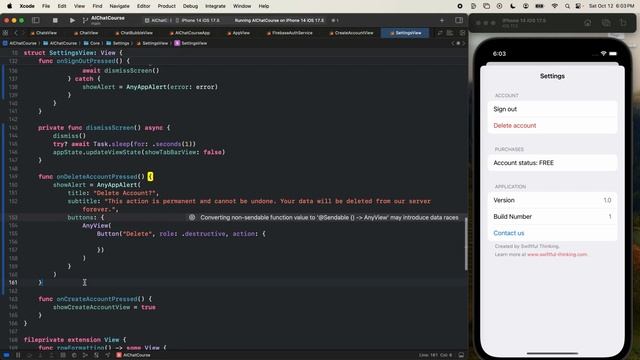Open the SettingsView struct breadcrumb
The image size is (640, 360).
tap(191, 43)
